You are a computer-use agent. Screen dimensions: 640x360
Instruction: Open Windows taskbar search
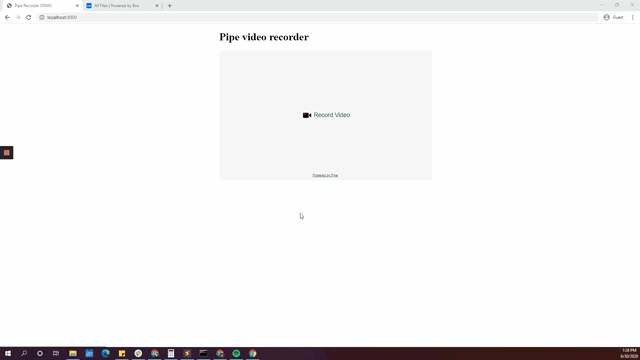(x=24, y=353)
